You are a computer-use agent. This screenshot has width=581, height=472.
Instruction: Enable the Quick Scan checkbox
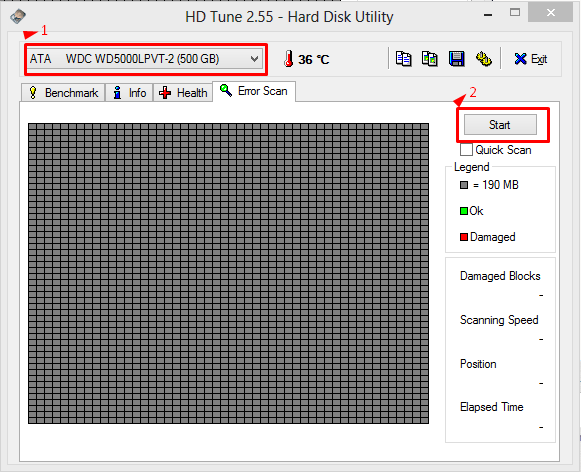(466, 150)
